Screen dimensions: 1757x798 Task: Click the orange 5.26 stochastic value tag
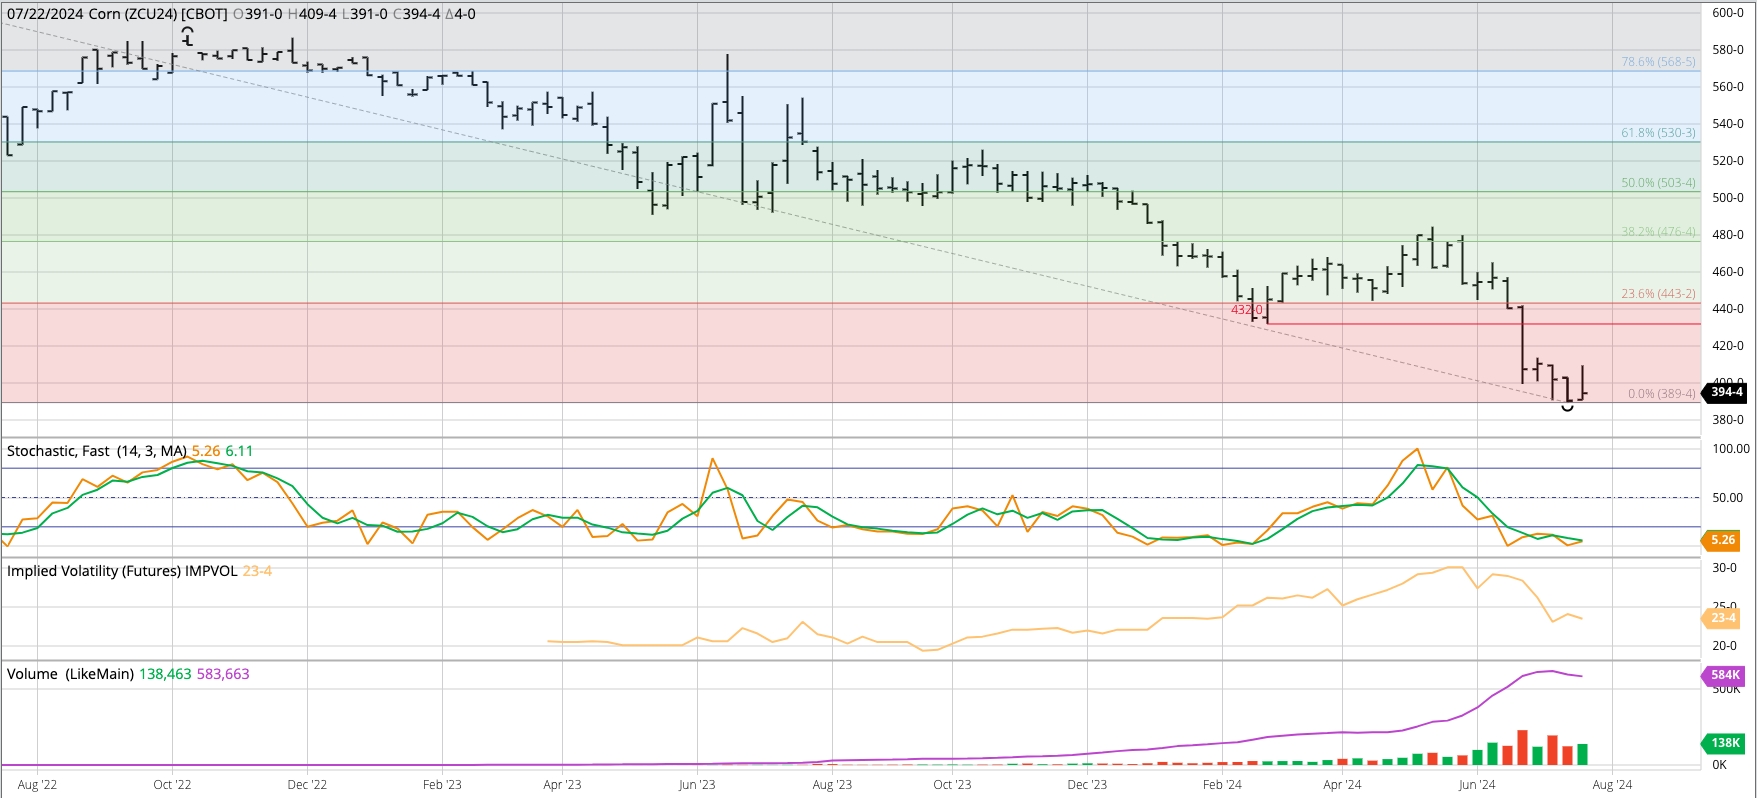1722,540
